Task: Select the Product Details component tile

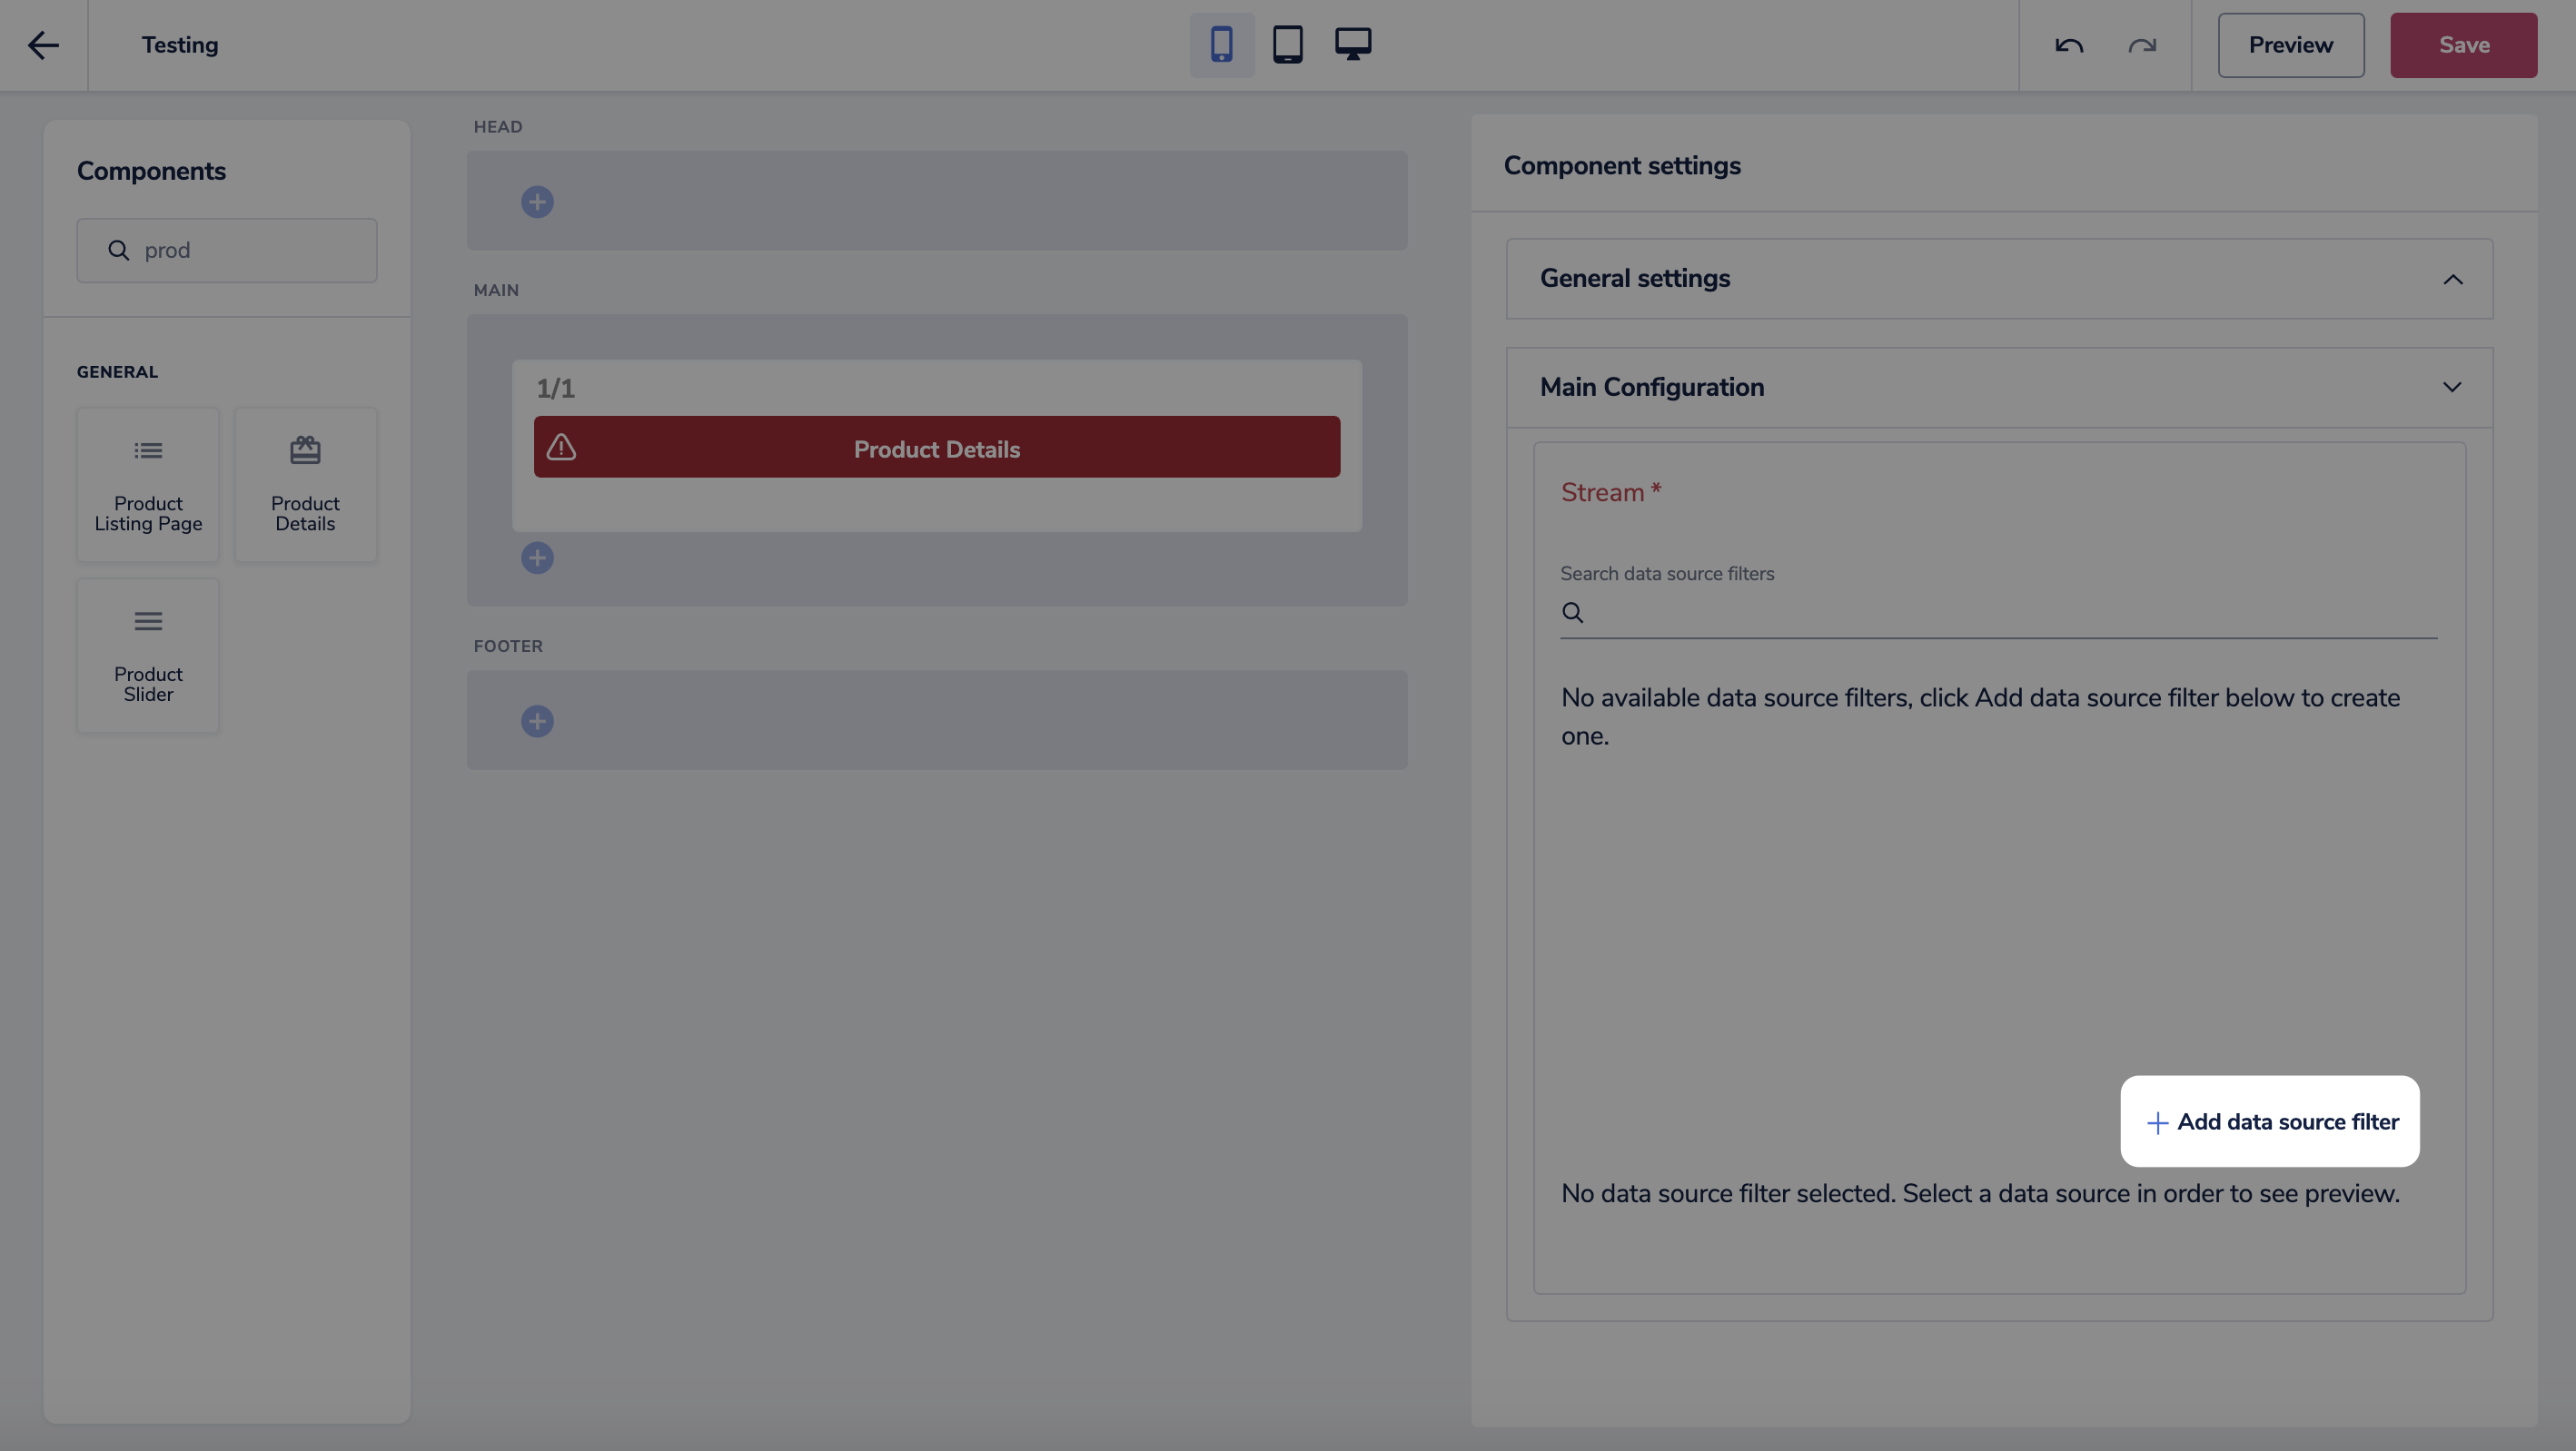Action: [305, 485]
